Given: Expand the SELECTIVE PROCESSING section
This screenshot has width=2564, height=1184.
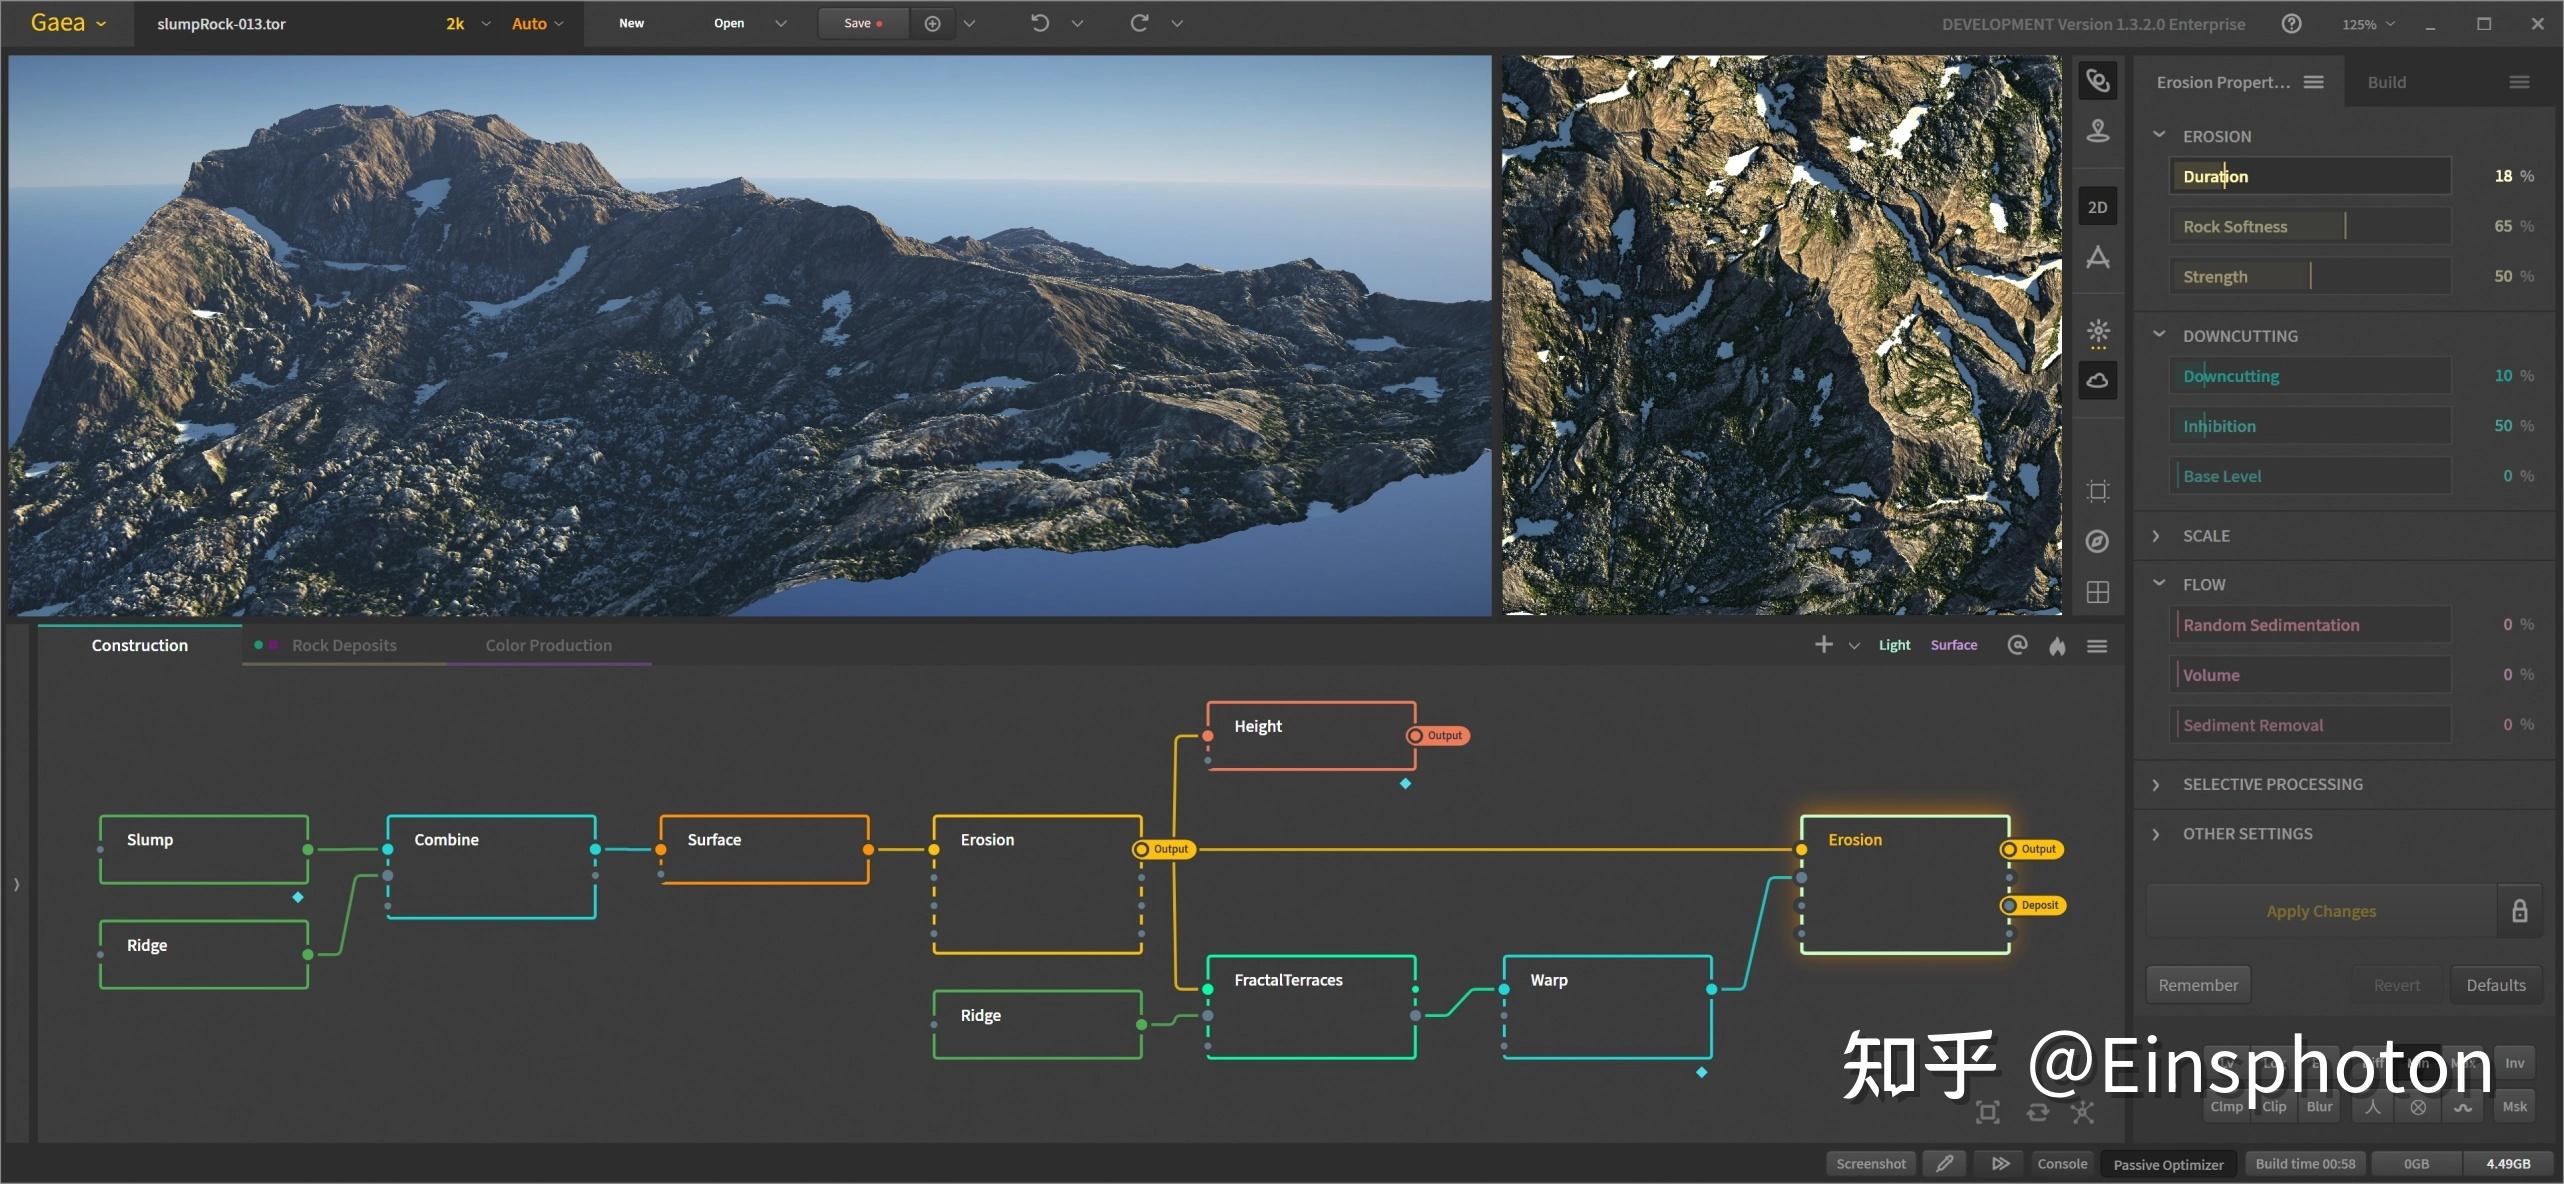Looking at the screenshot, I should pyautogui.click(x=2272, y=784).
